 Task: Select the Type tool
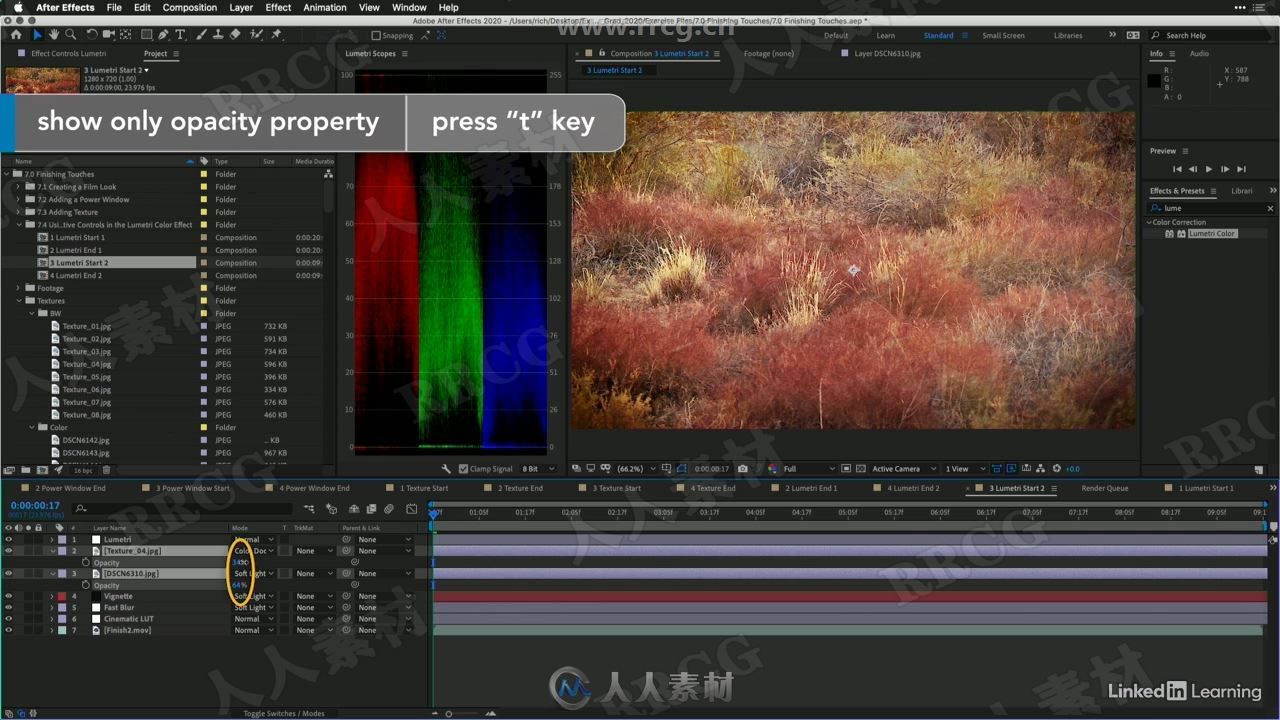[181, 34]
